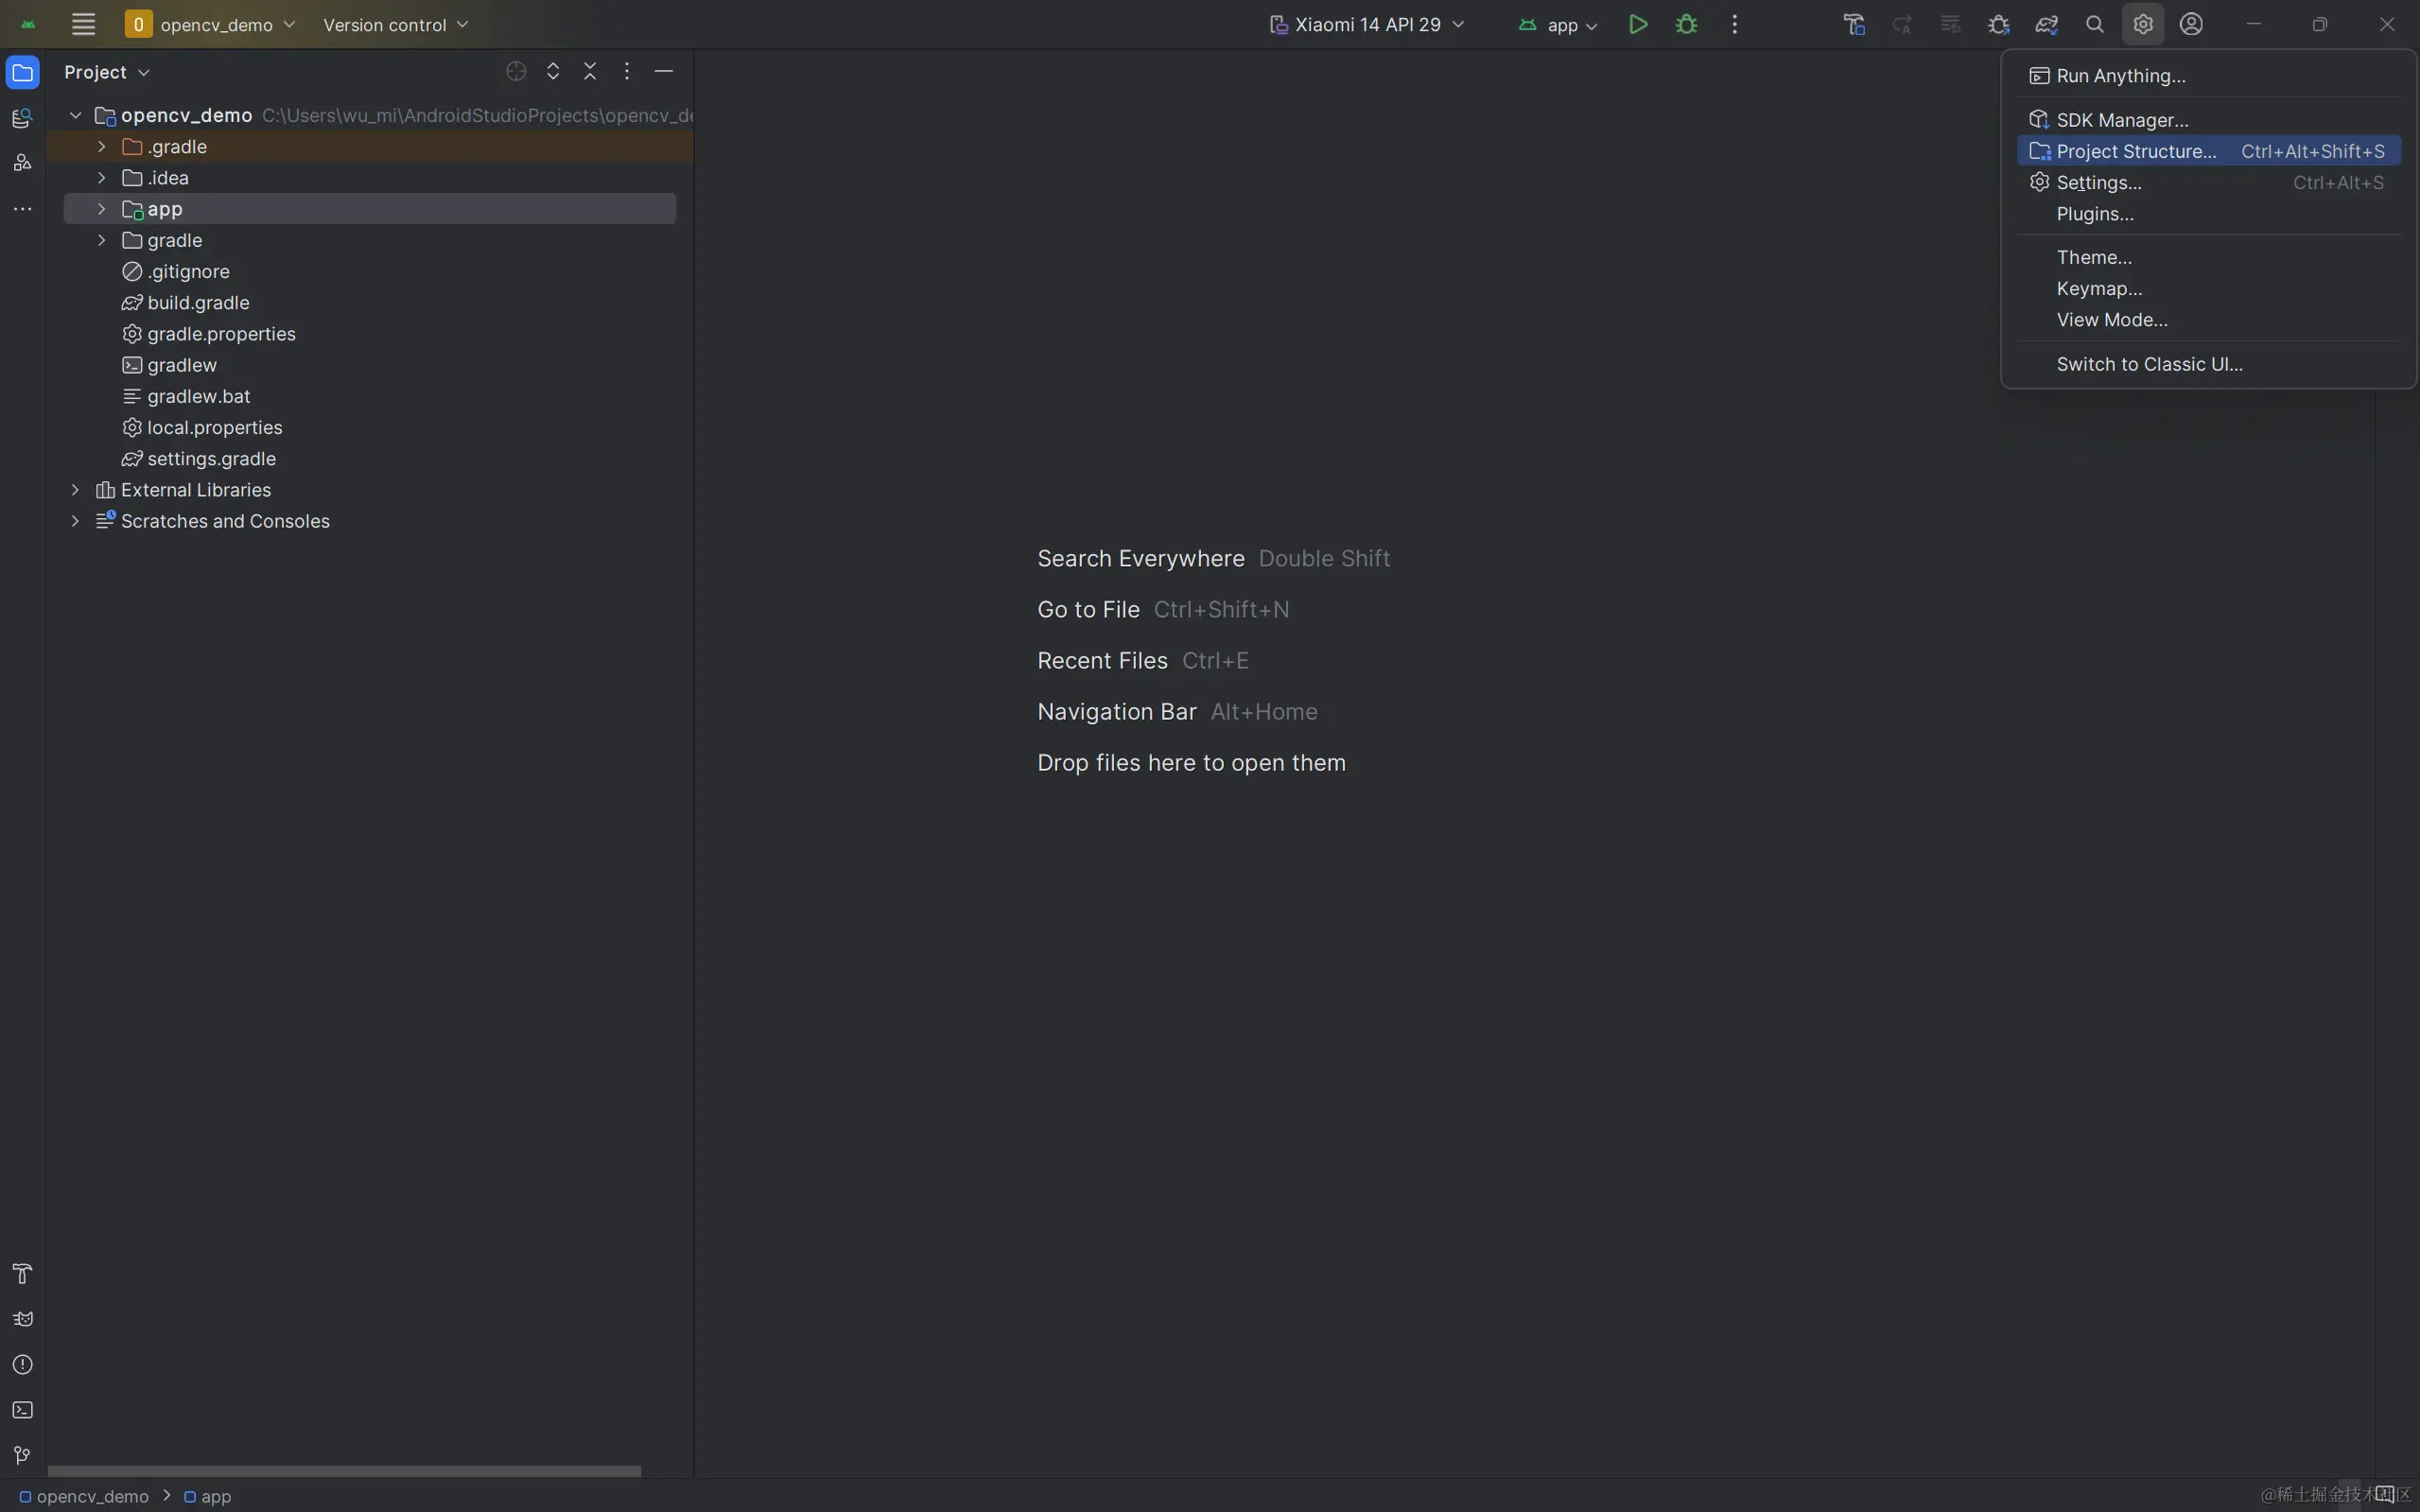Expand the .idea folder
The height and width of the screenshot is (1512, 2420).
101,177
